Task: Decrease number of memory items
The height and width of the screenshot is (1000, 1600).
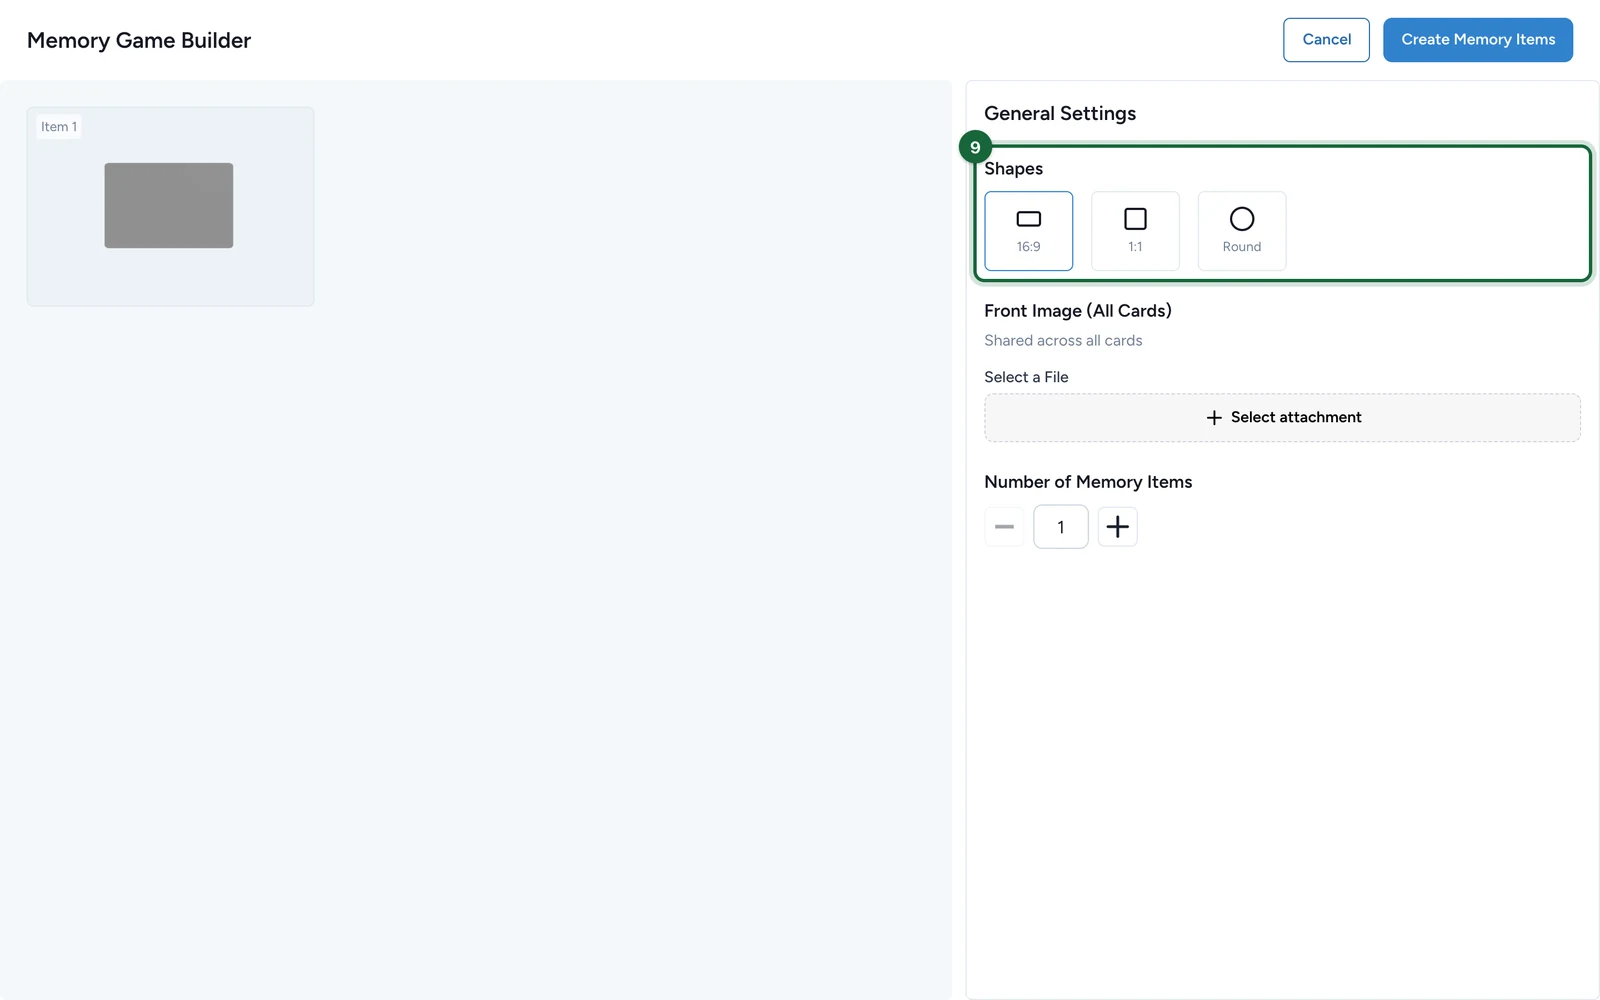Action: coord(1004,527)
